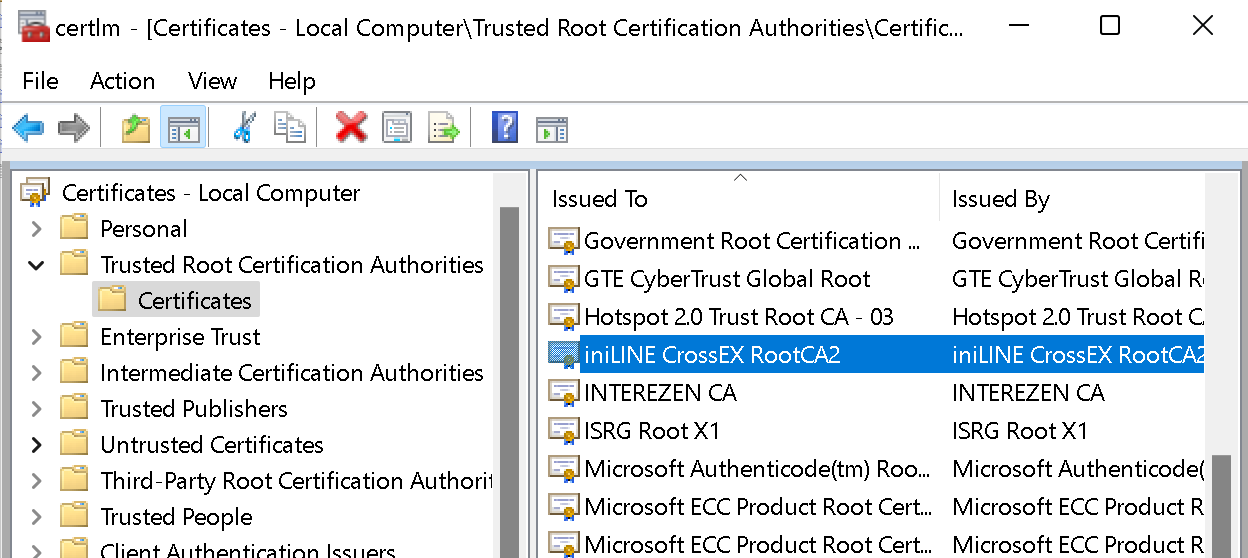
Task: Toggle the Show/Hide Action Pane icon
Action: (551, 128)
